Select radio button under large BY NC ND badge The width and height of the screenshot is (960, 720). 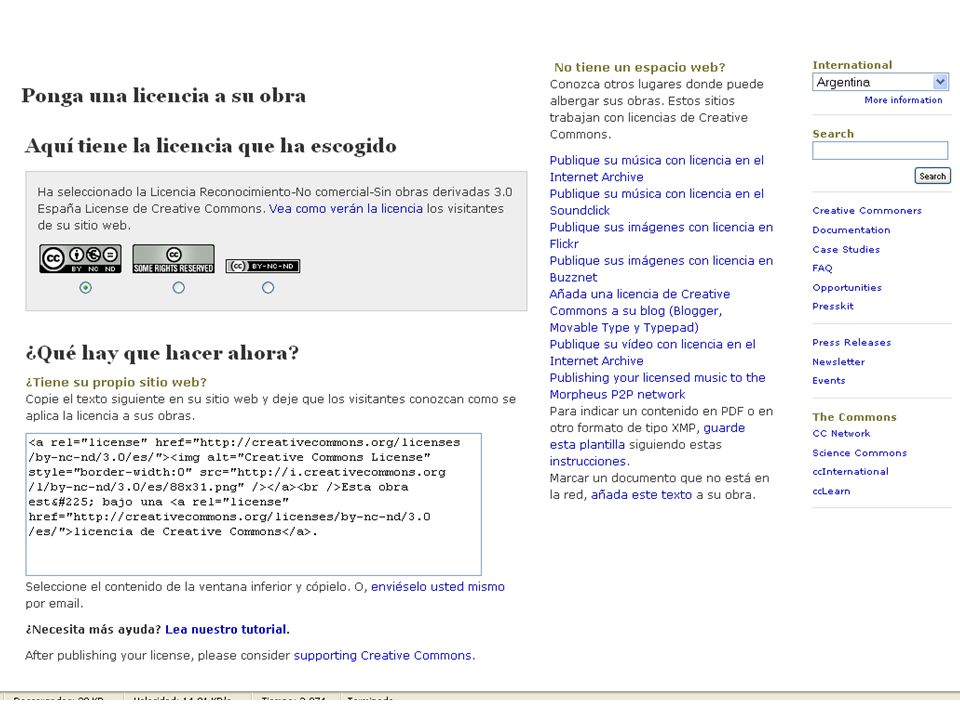pyautogui.click(x=86, y=287)
